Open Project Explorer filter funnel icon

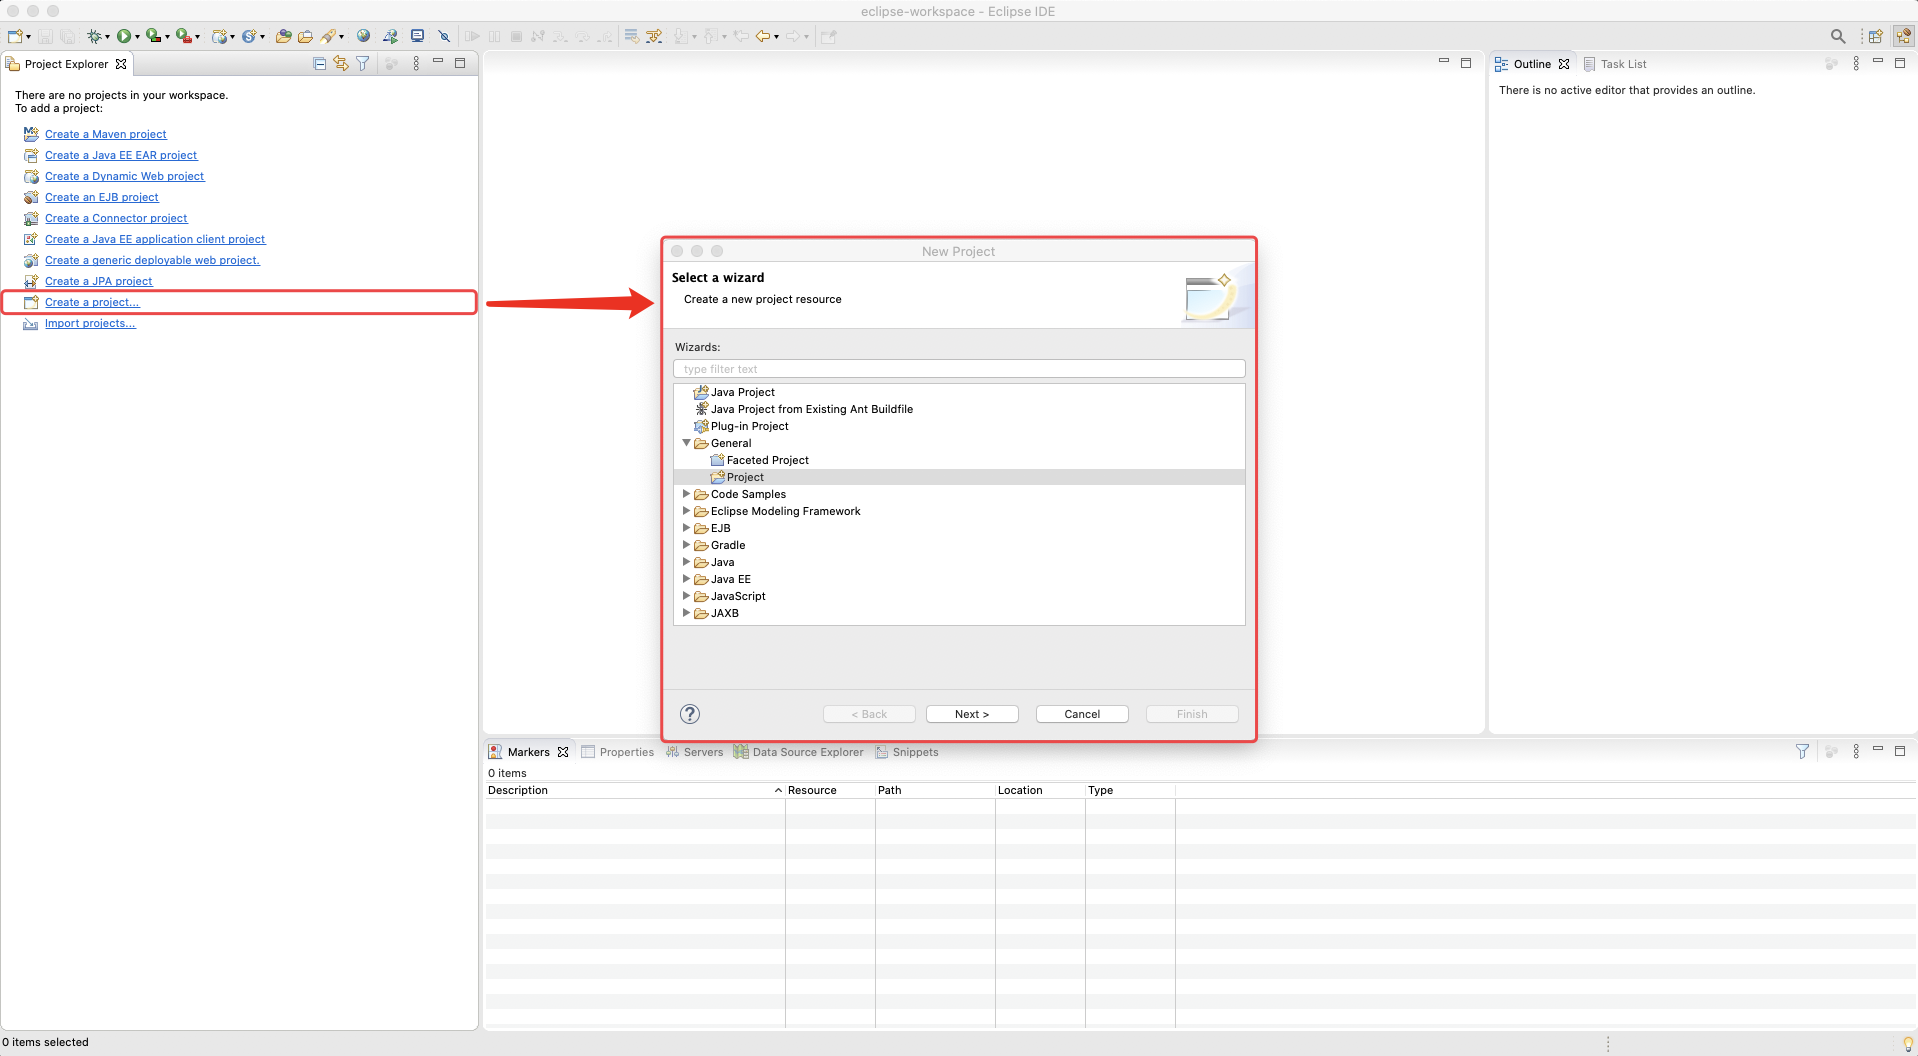(x=363, y=63)
